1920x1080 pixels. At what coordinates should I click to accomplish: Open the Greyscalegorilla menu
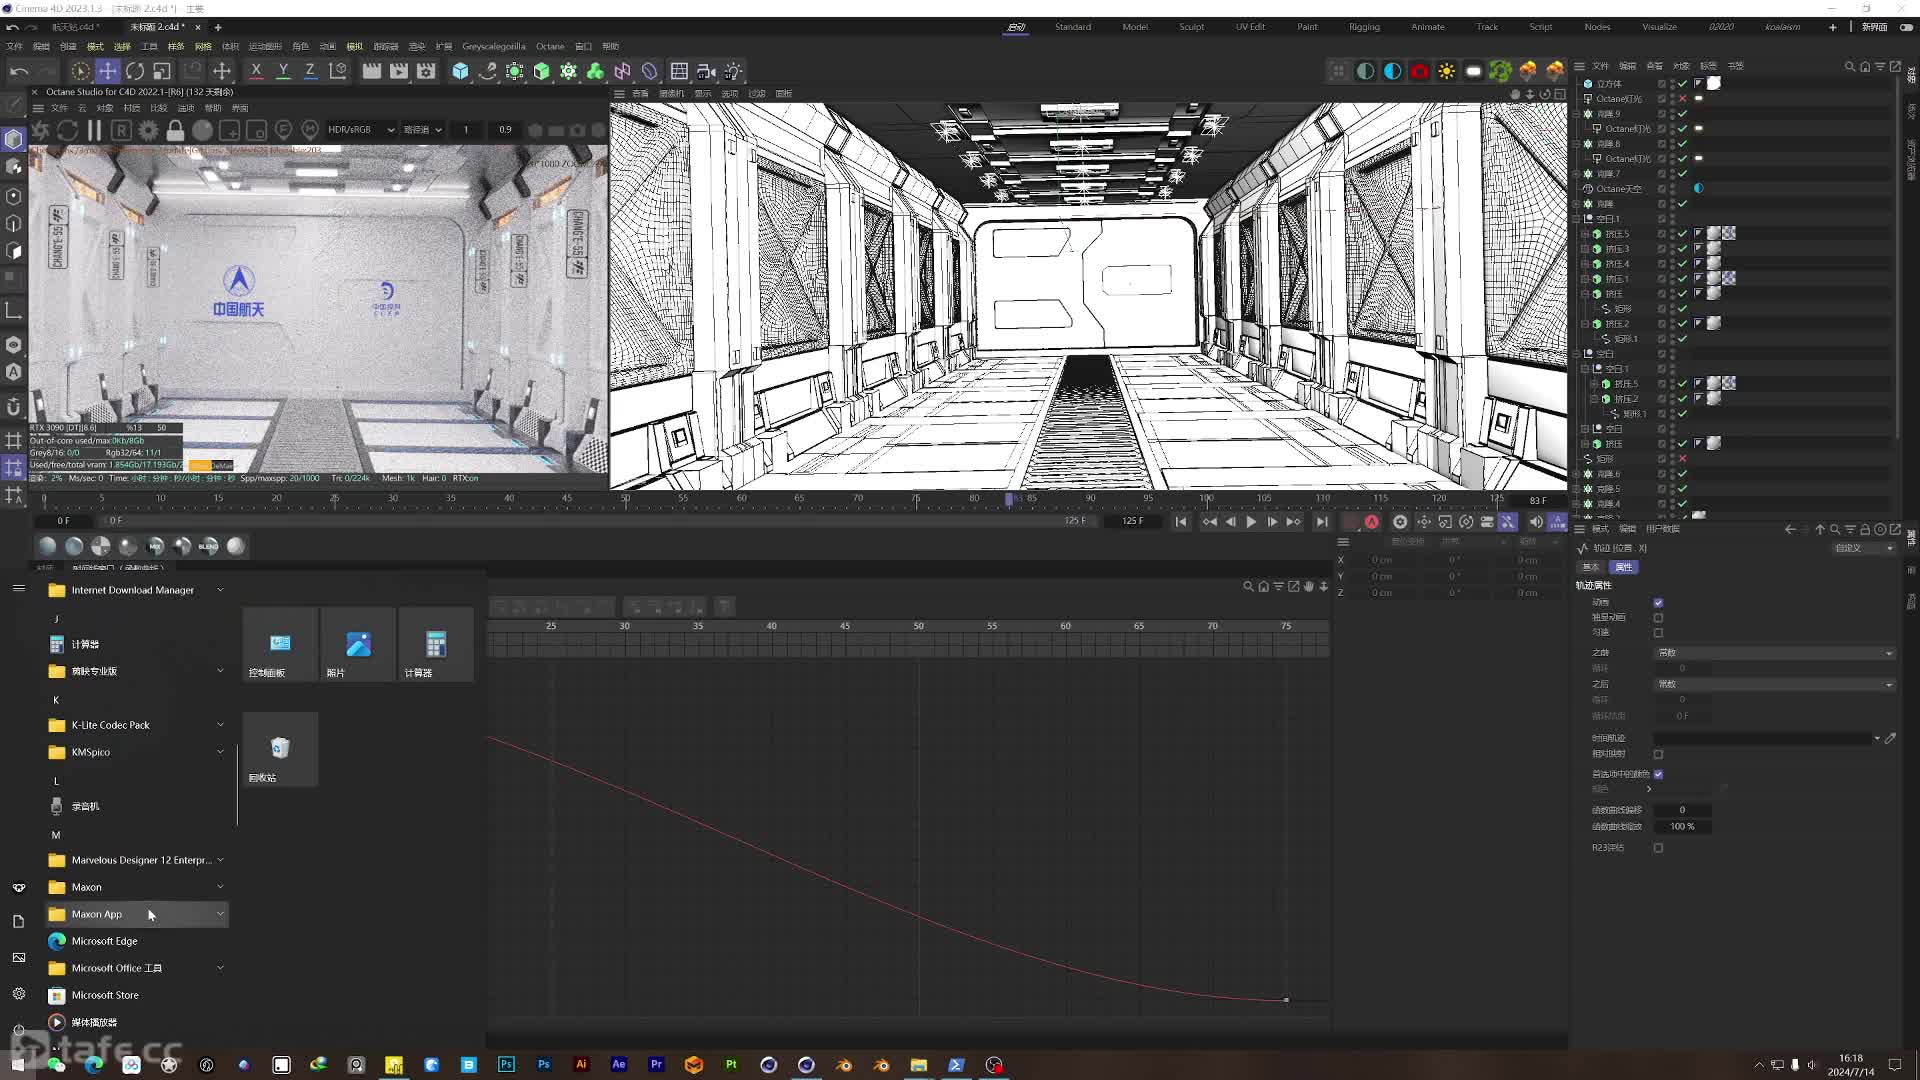494,46
